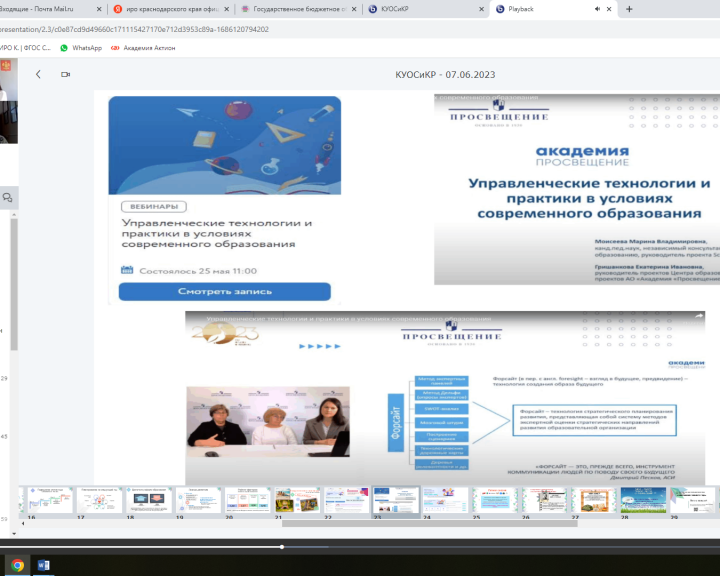The width and height of the screenshot is (720, 576).
Task: Open the WhatsApp bookmark
Action: pyautogui.click(x=81, y=47)
